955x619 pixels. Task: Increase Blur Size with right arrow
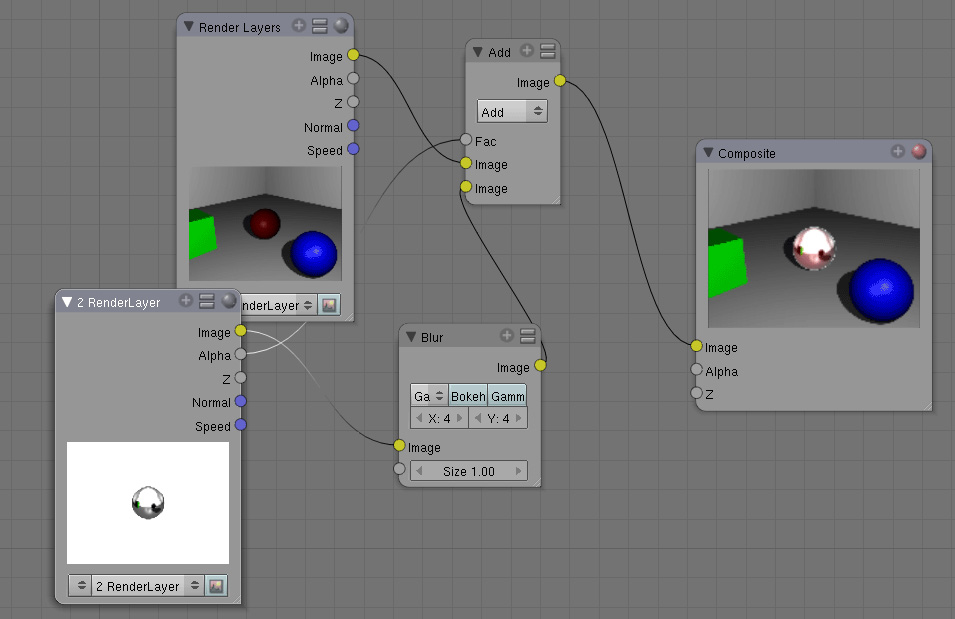pyautogui.click(x=518, y=471)
